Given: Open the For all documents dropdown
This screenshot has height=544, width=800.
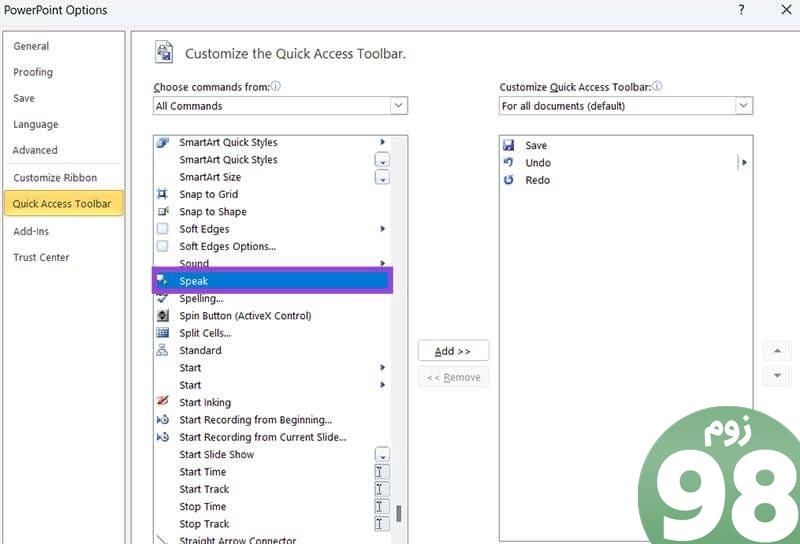Looking at the screenshot, I should pyautogui.click(x=743, y=106).
